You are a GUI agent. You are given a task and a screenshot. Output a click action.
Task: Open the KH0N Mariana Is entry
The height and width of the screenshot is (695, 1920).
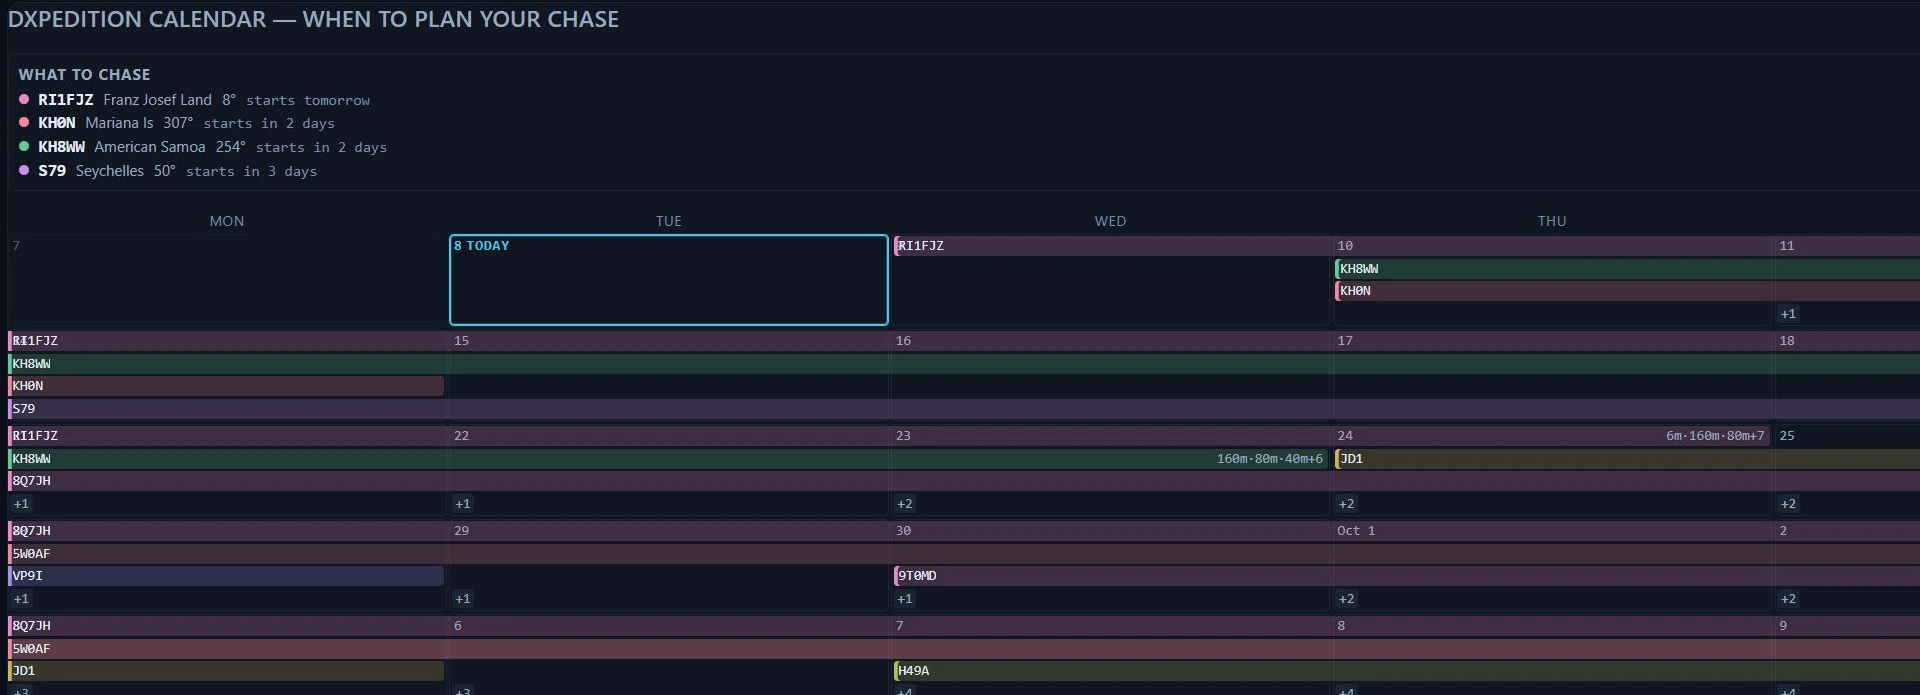[x=177, y=123]
